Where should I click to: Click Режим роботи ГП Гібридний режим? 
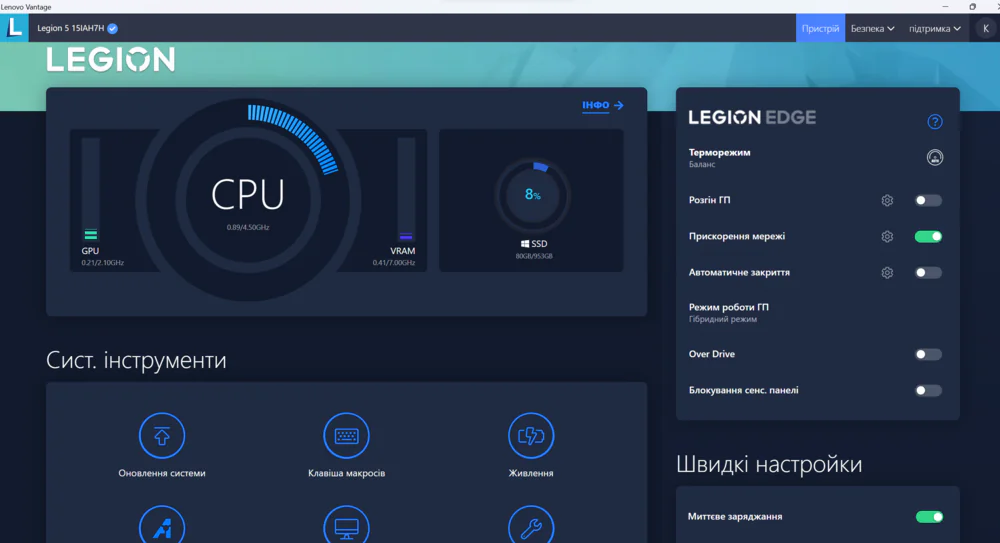pos(728,313)
